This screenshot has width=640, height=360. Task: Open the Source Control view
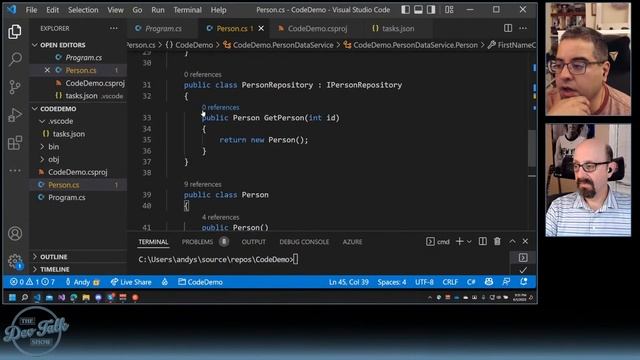coord(15,87)
